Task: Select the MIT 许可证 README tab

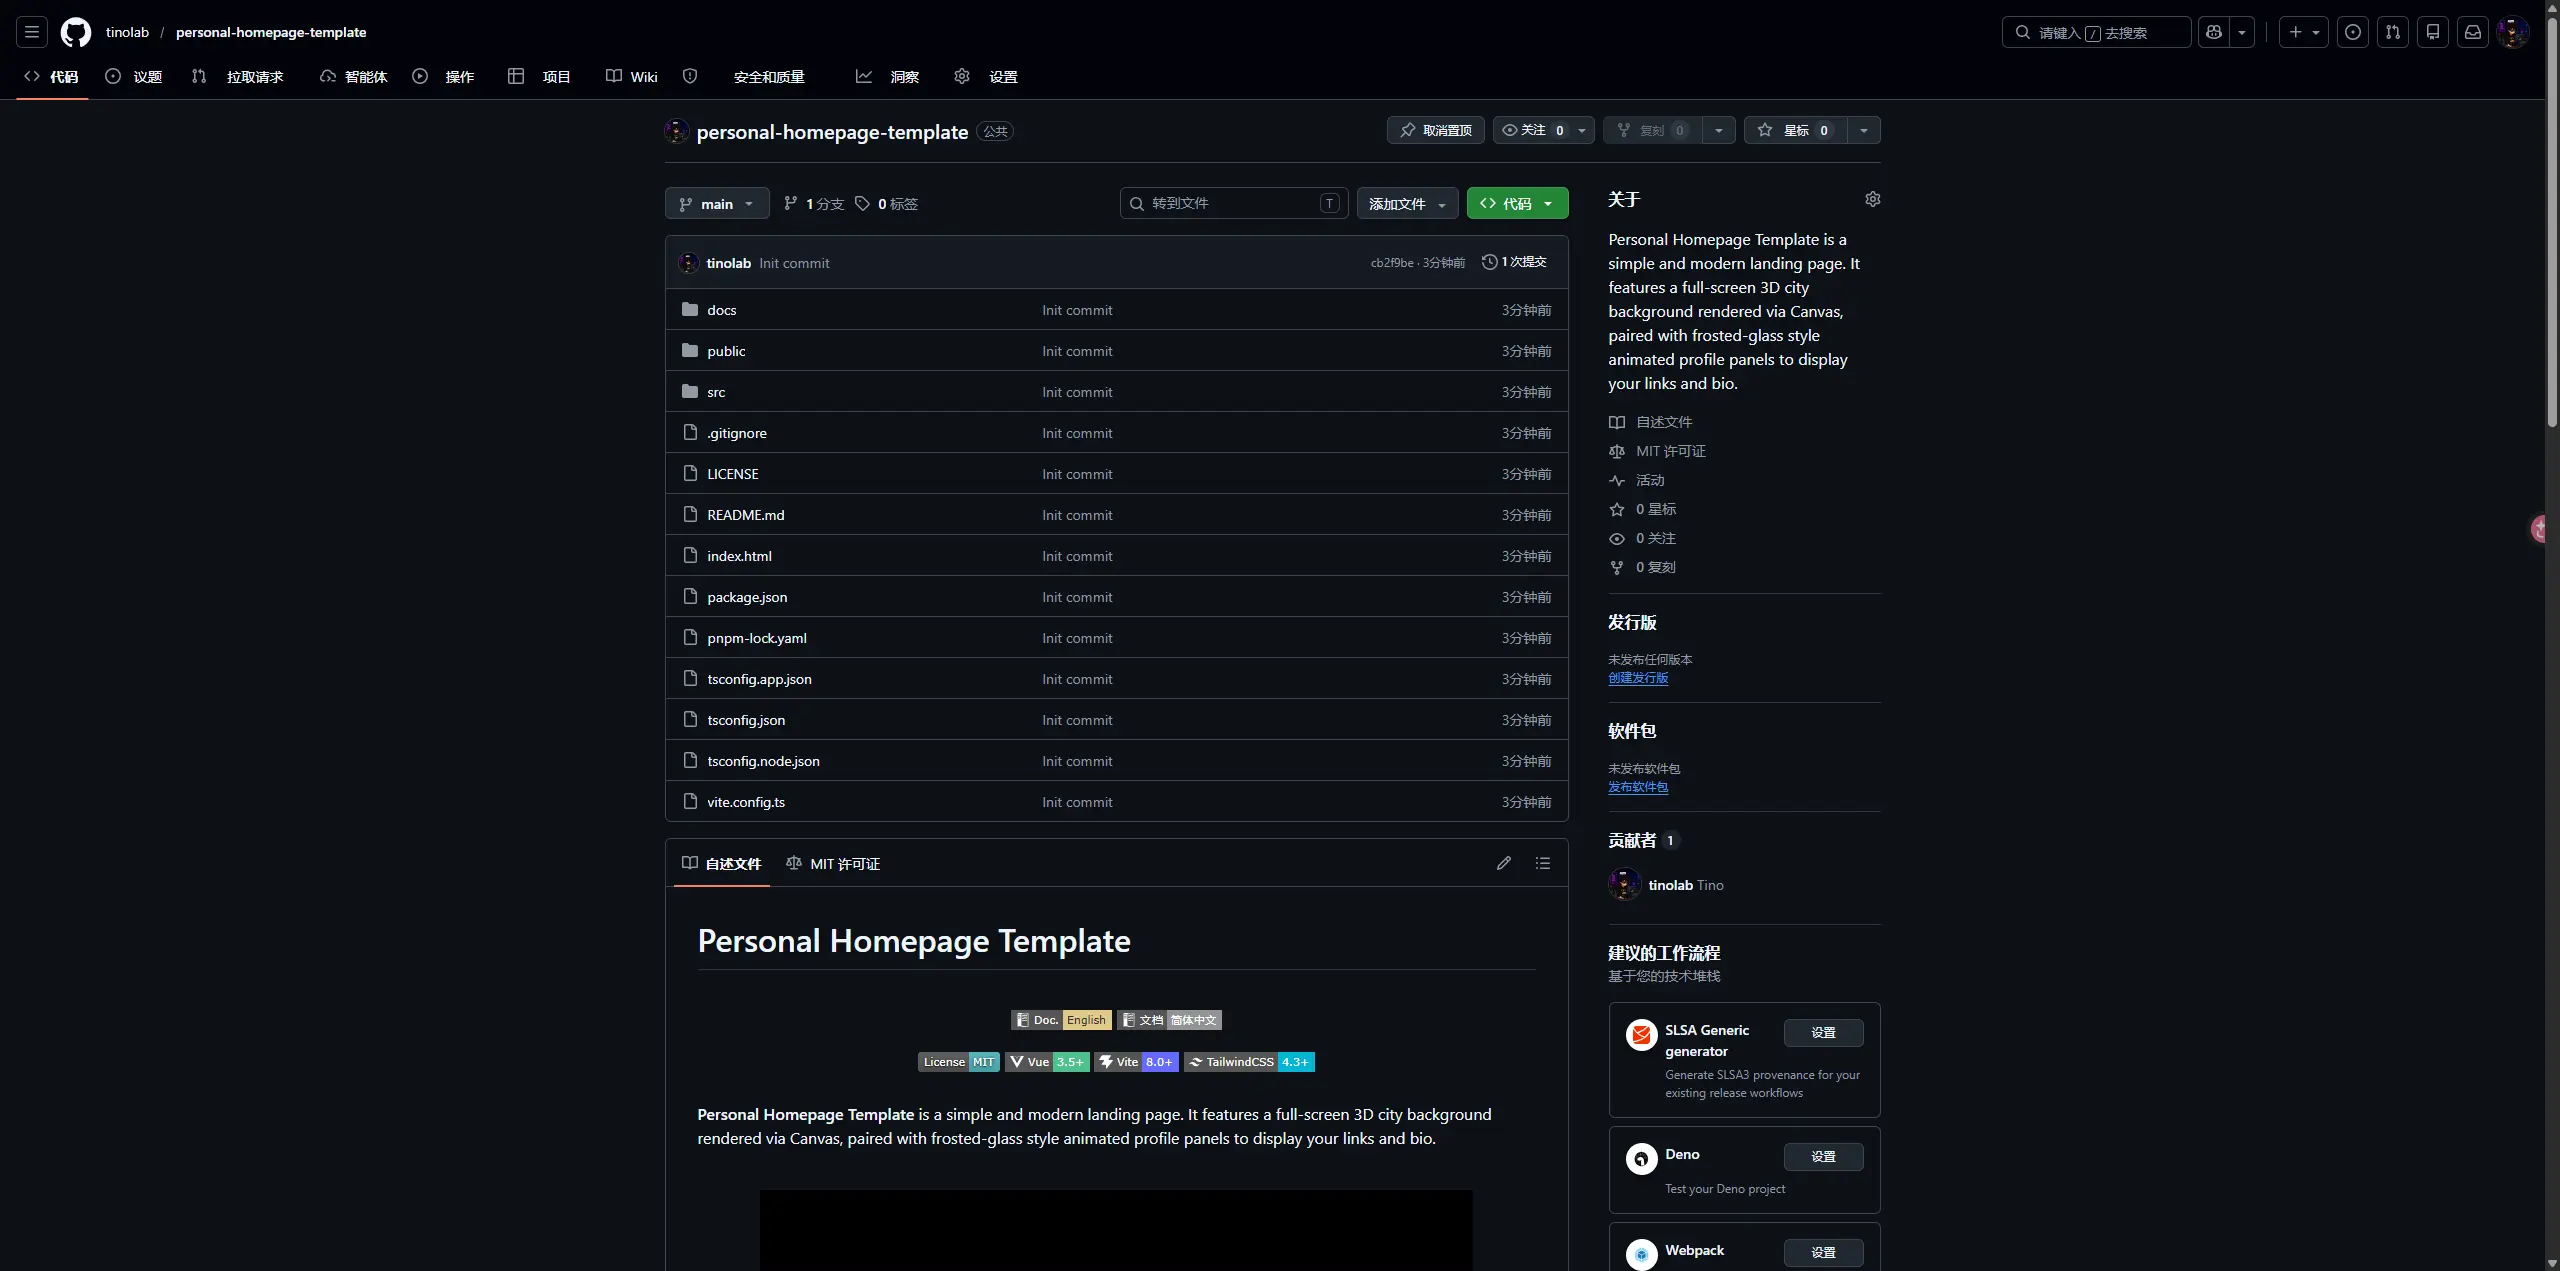Action: (834, 863)
